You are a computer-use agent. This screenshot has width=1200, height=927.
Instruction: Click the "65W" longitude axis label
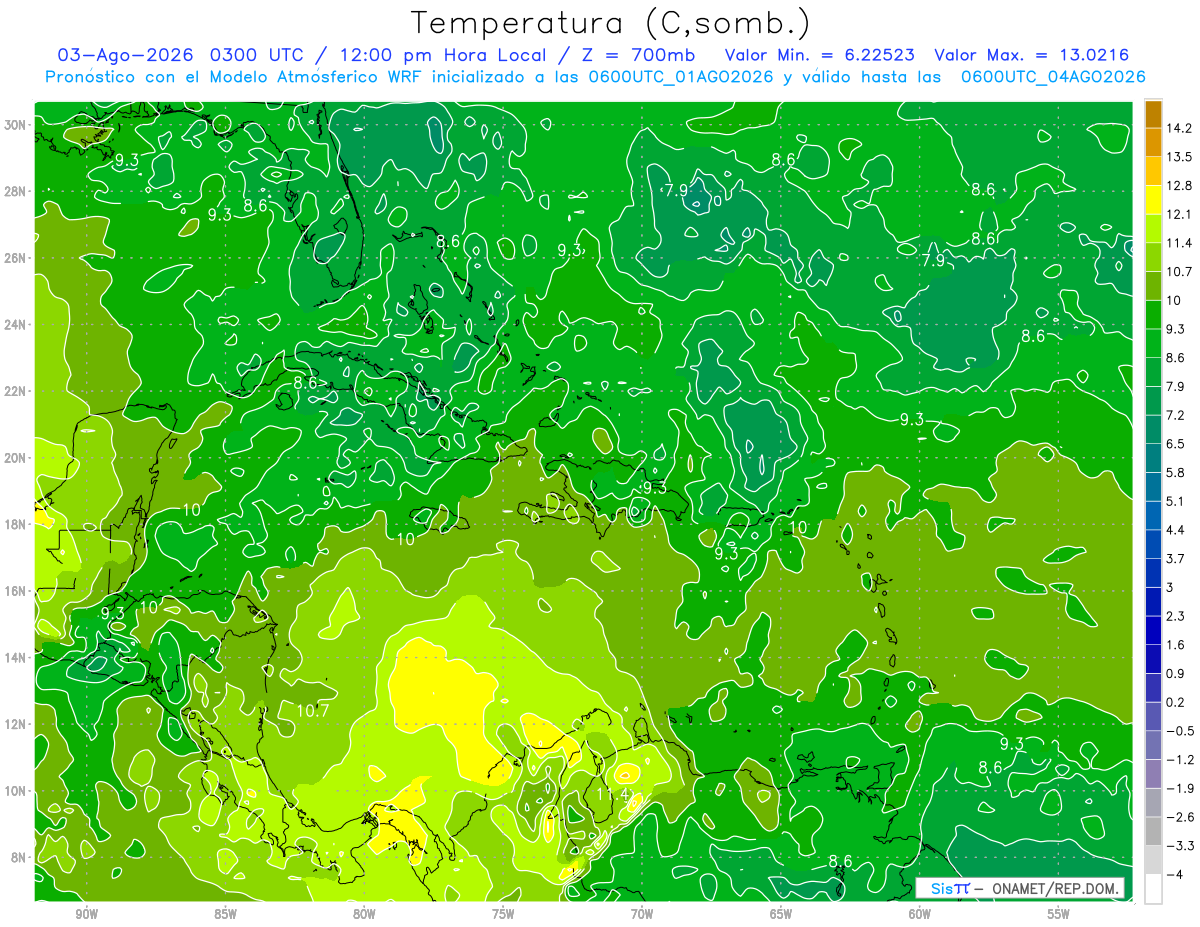tap(781, 914)
